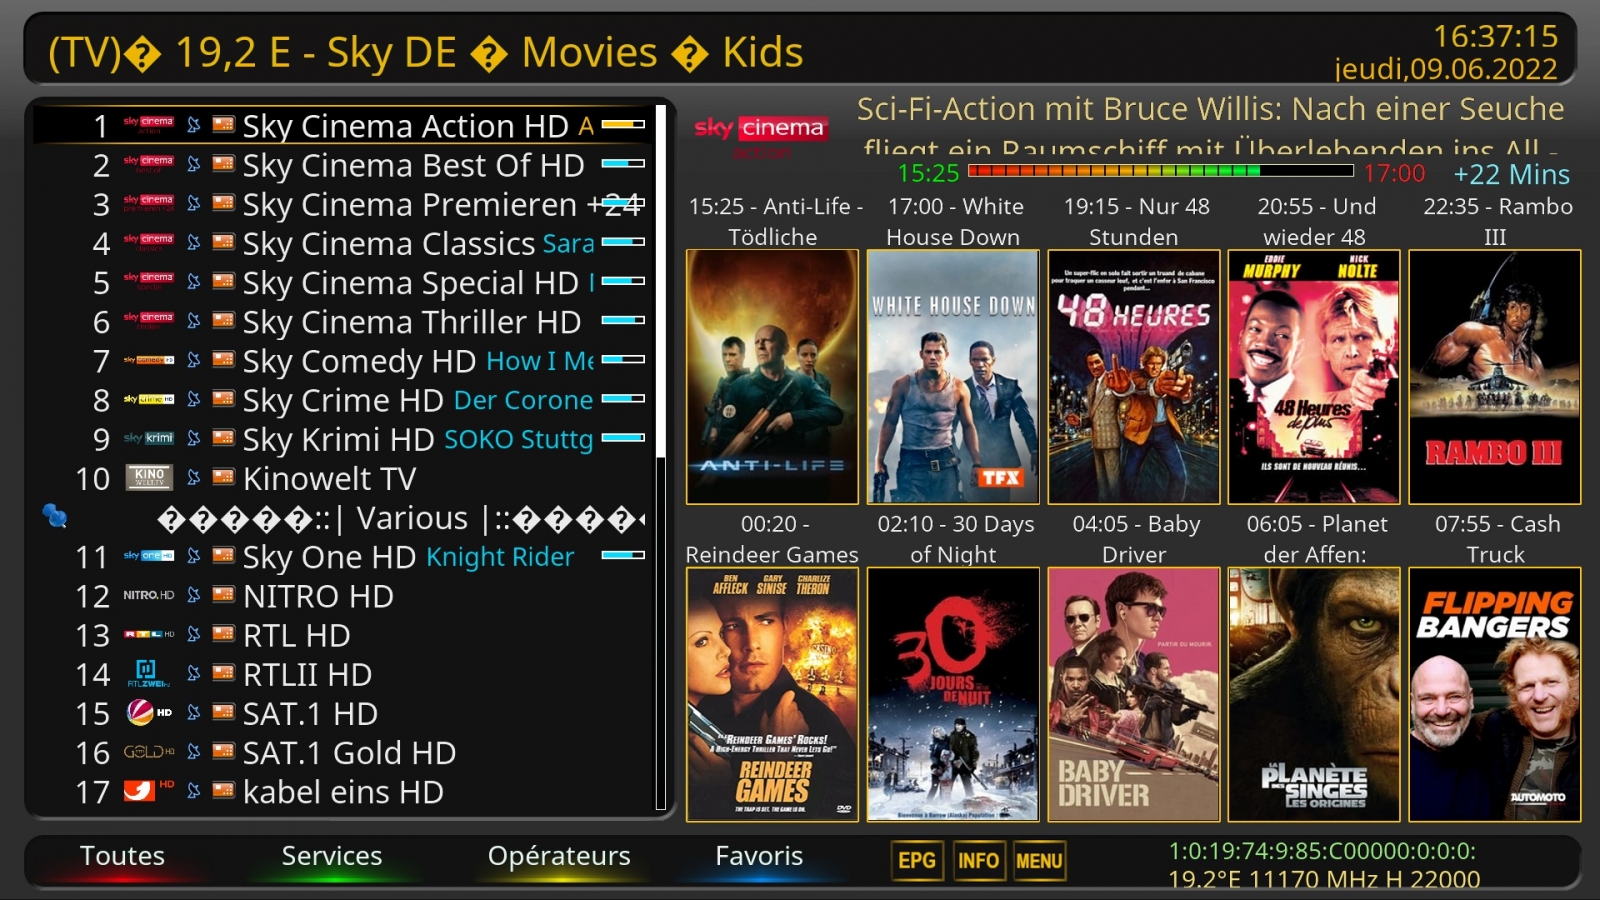Click the RTL HD channel logo
Viewport: 1600px width, 900px height.
point(148,634)
